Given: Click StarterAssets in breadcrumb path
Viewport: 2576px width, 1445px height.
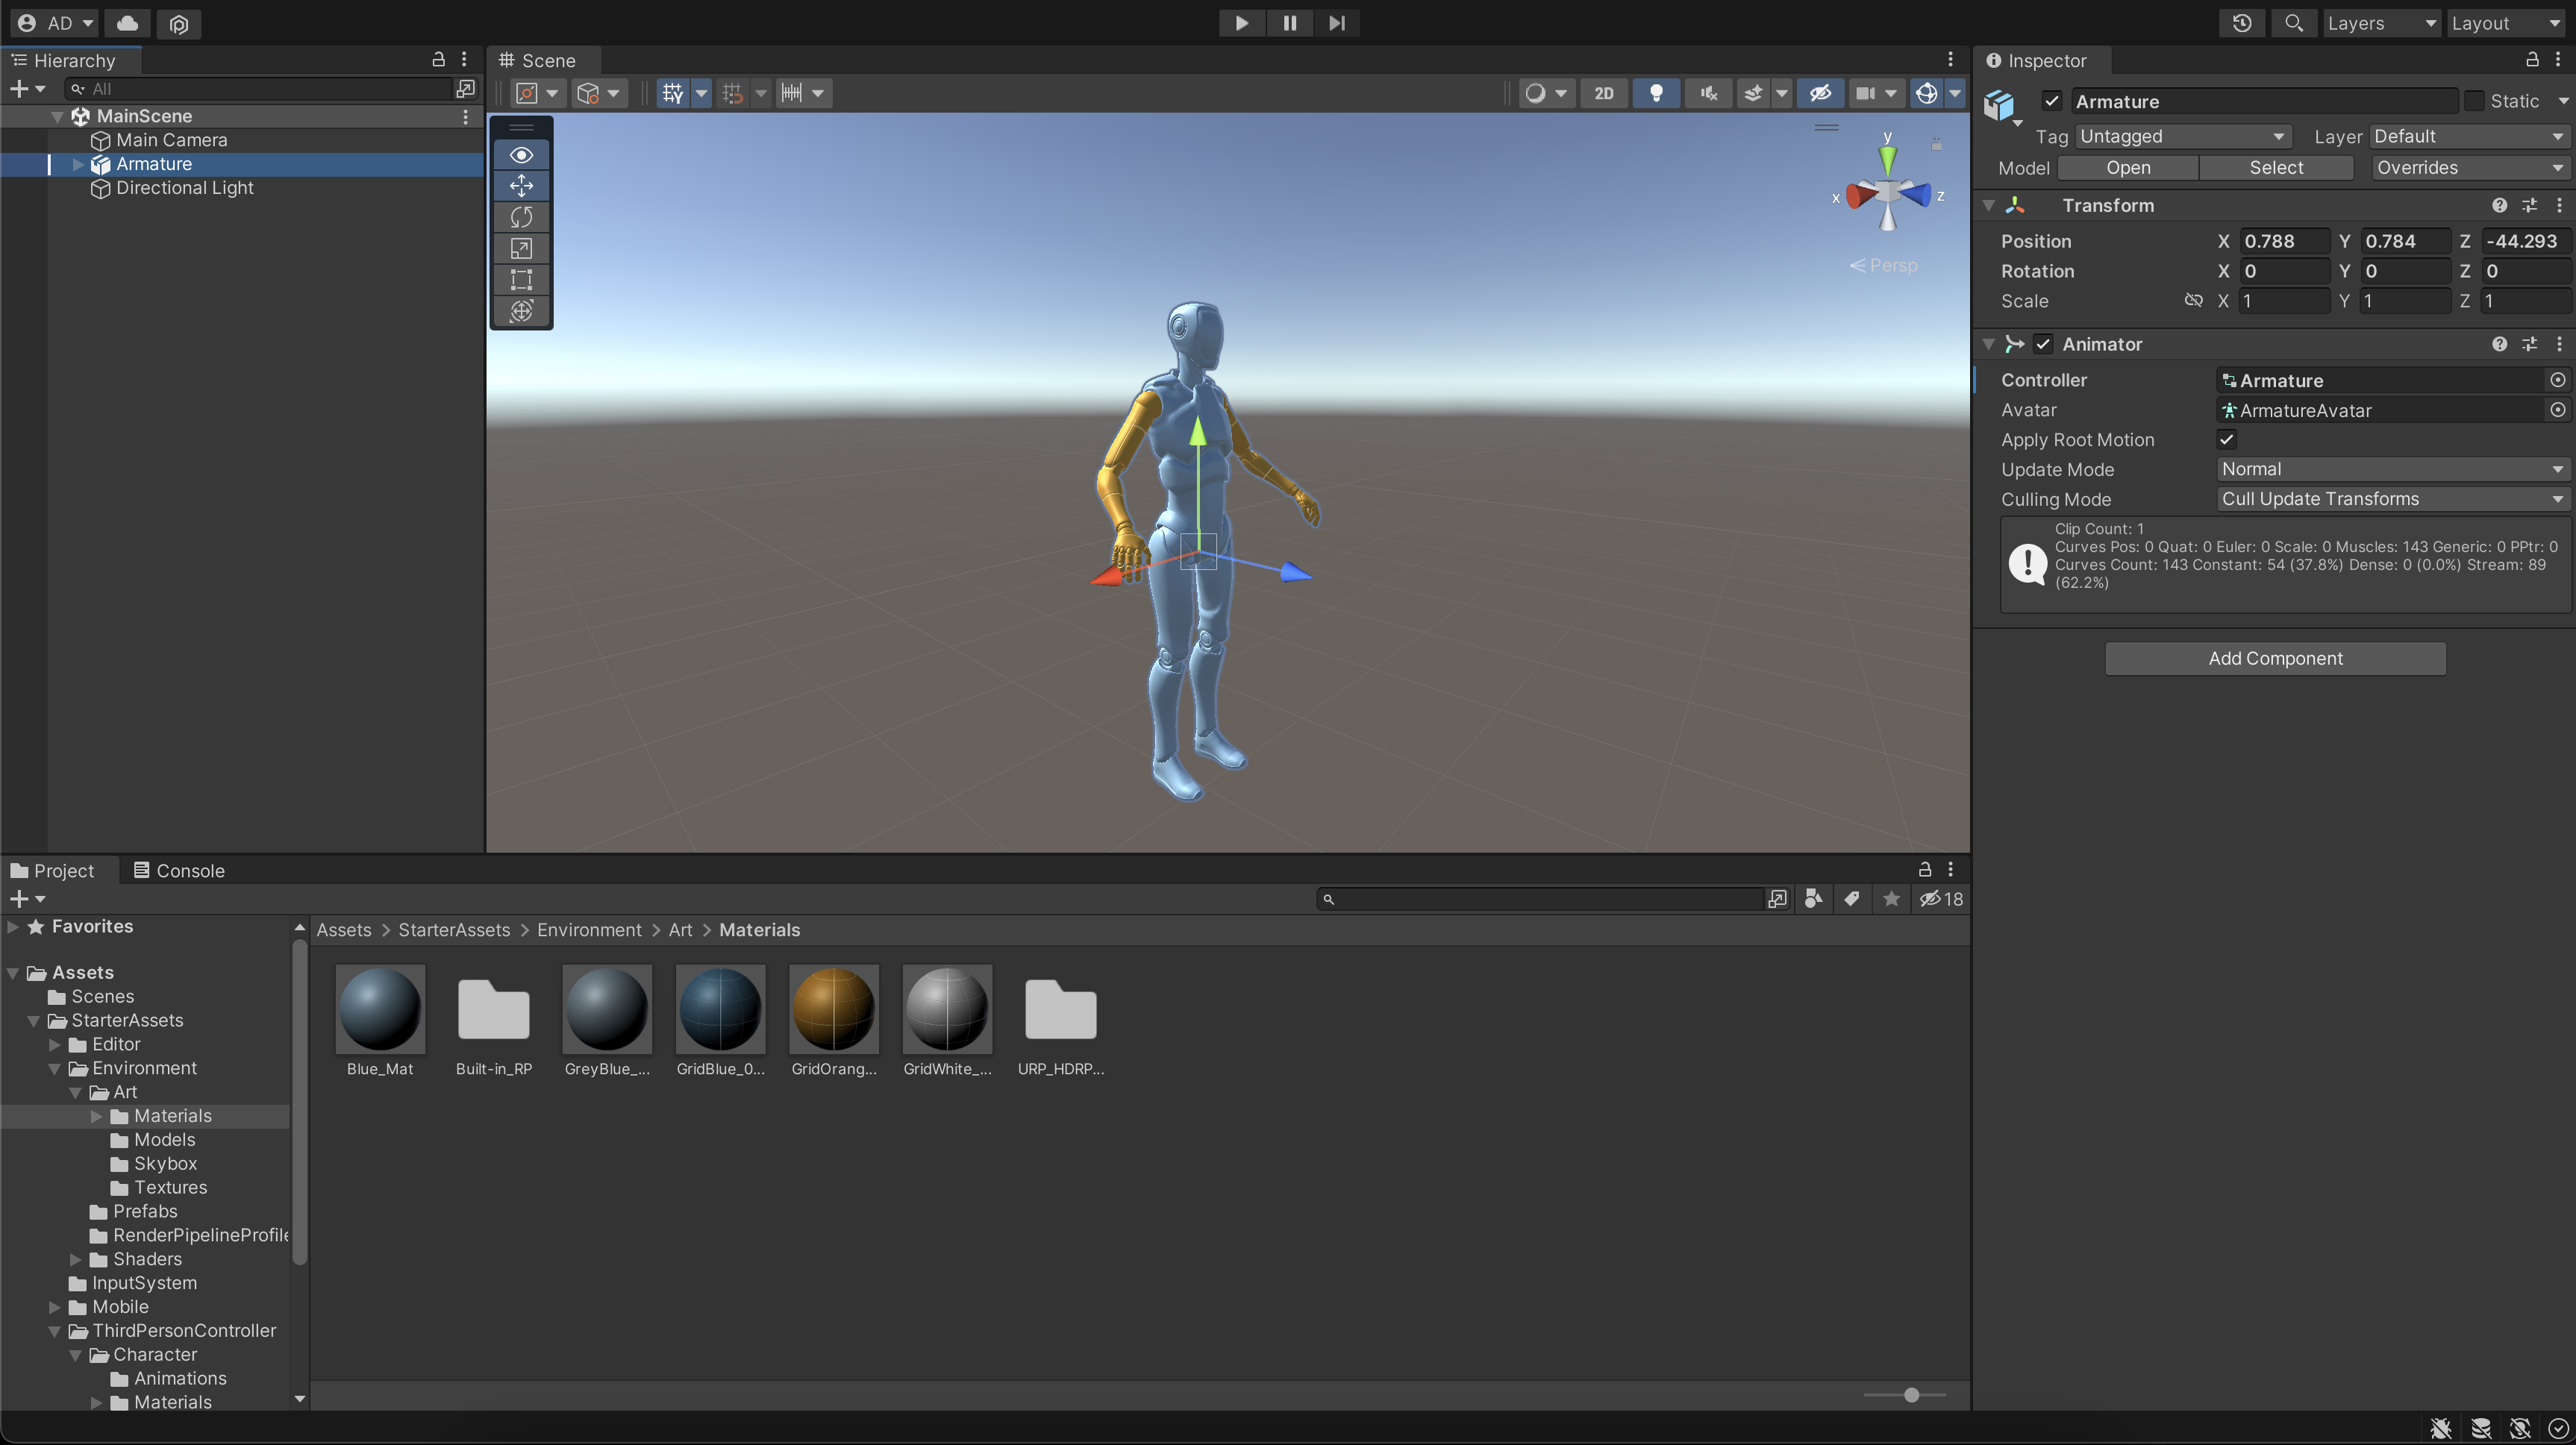Looking at the screenshot, I should [454, 930].
